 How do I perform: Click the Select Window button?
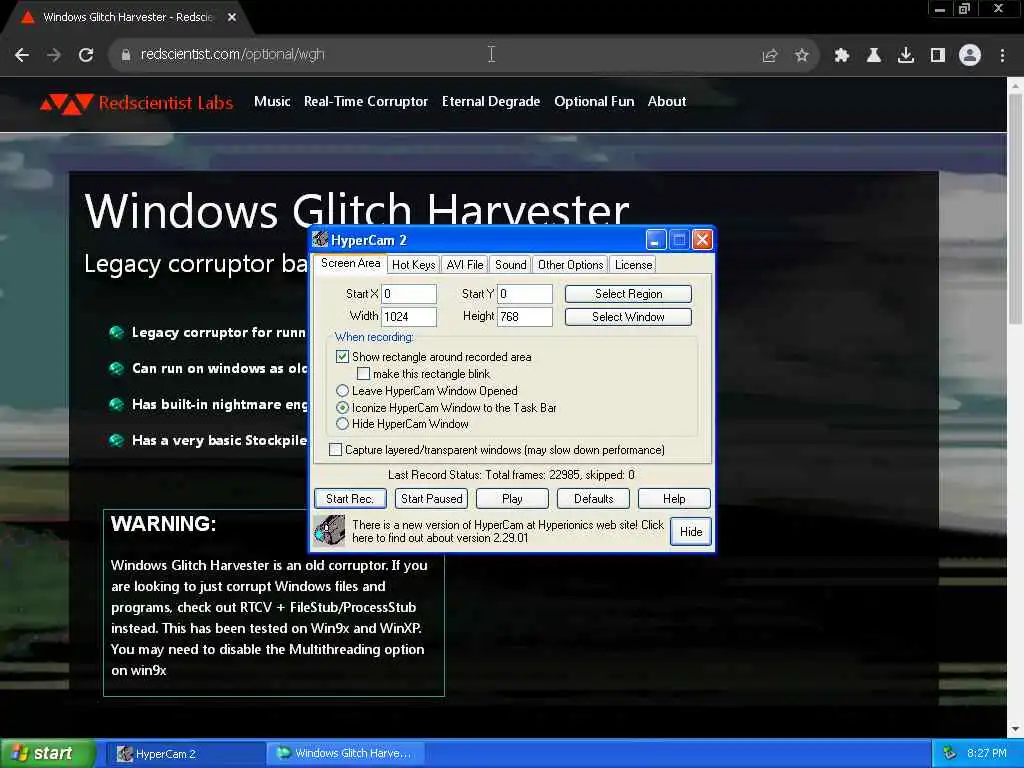(628, 317)
